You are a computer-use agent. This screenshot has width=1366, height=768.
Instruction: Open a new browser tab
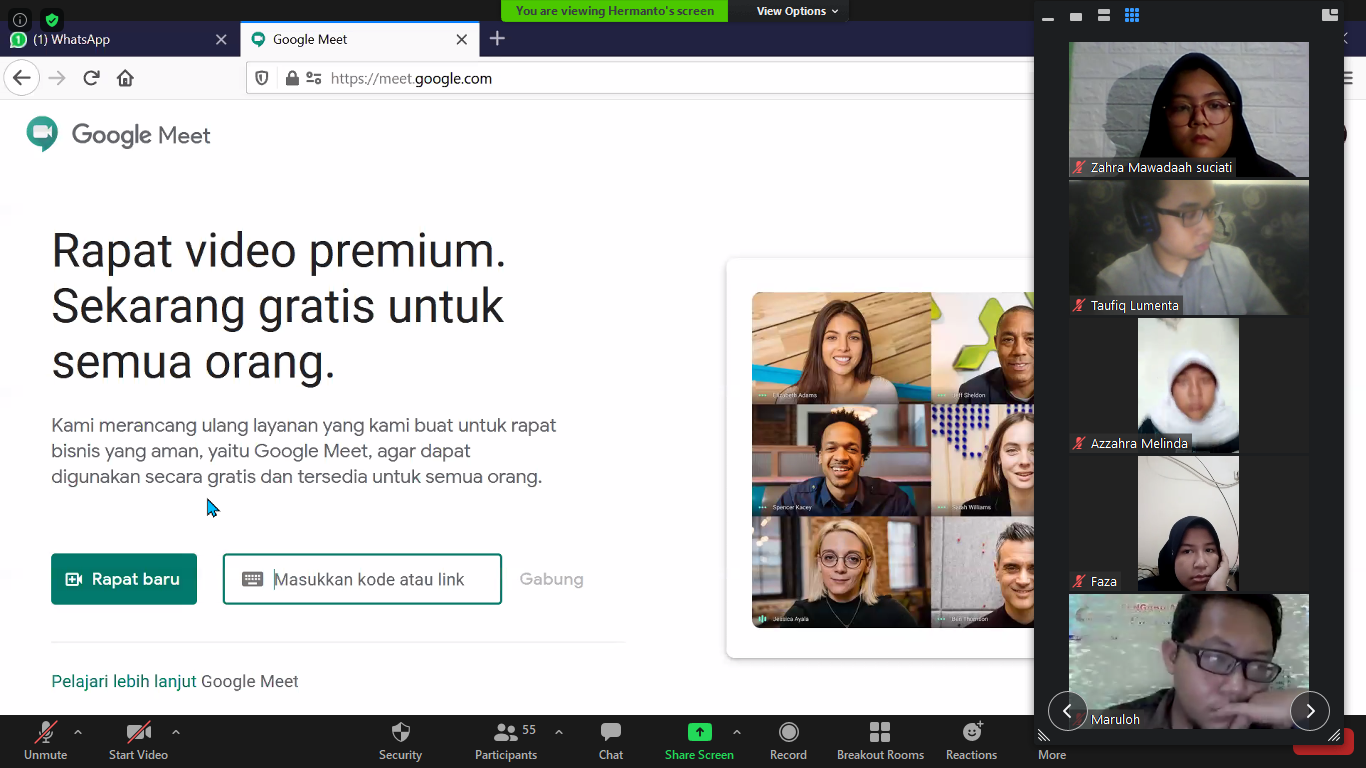click(x=497, y=38)
